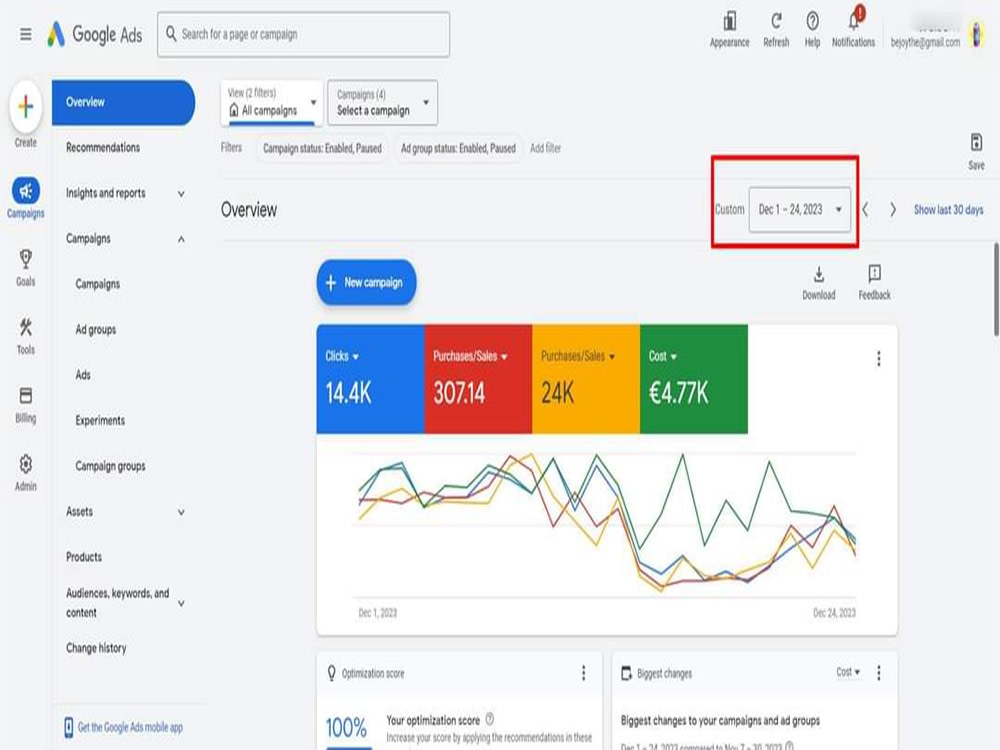The height and width of the screenshot is (750, 1000).
Task: Change the green Cost metric dropdown
Action: pyautogui.click(x=663, y=357)
